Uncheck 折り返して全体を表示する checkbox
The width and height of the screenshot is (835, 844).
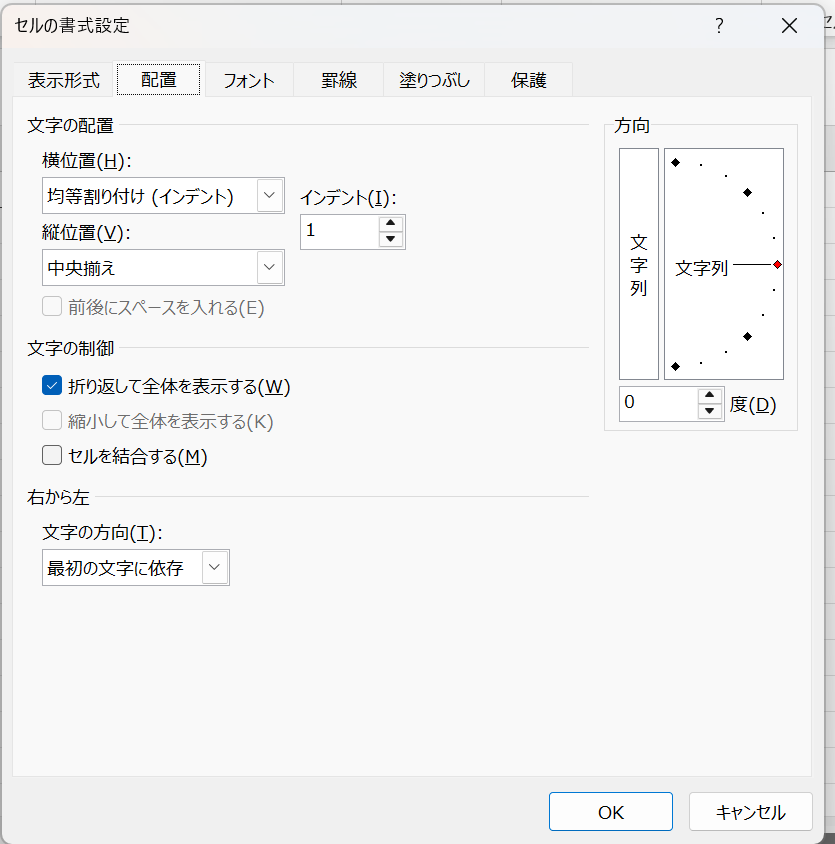point(53,386)
